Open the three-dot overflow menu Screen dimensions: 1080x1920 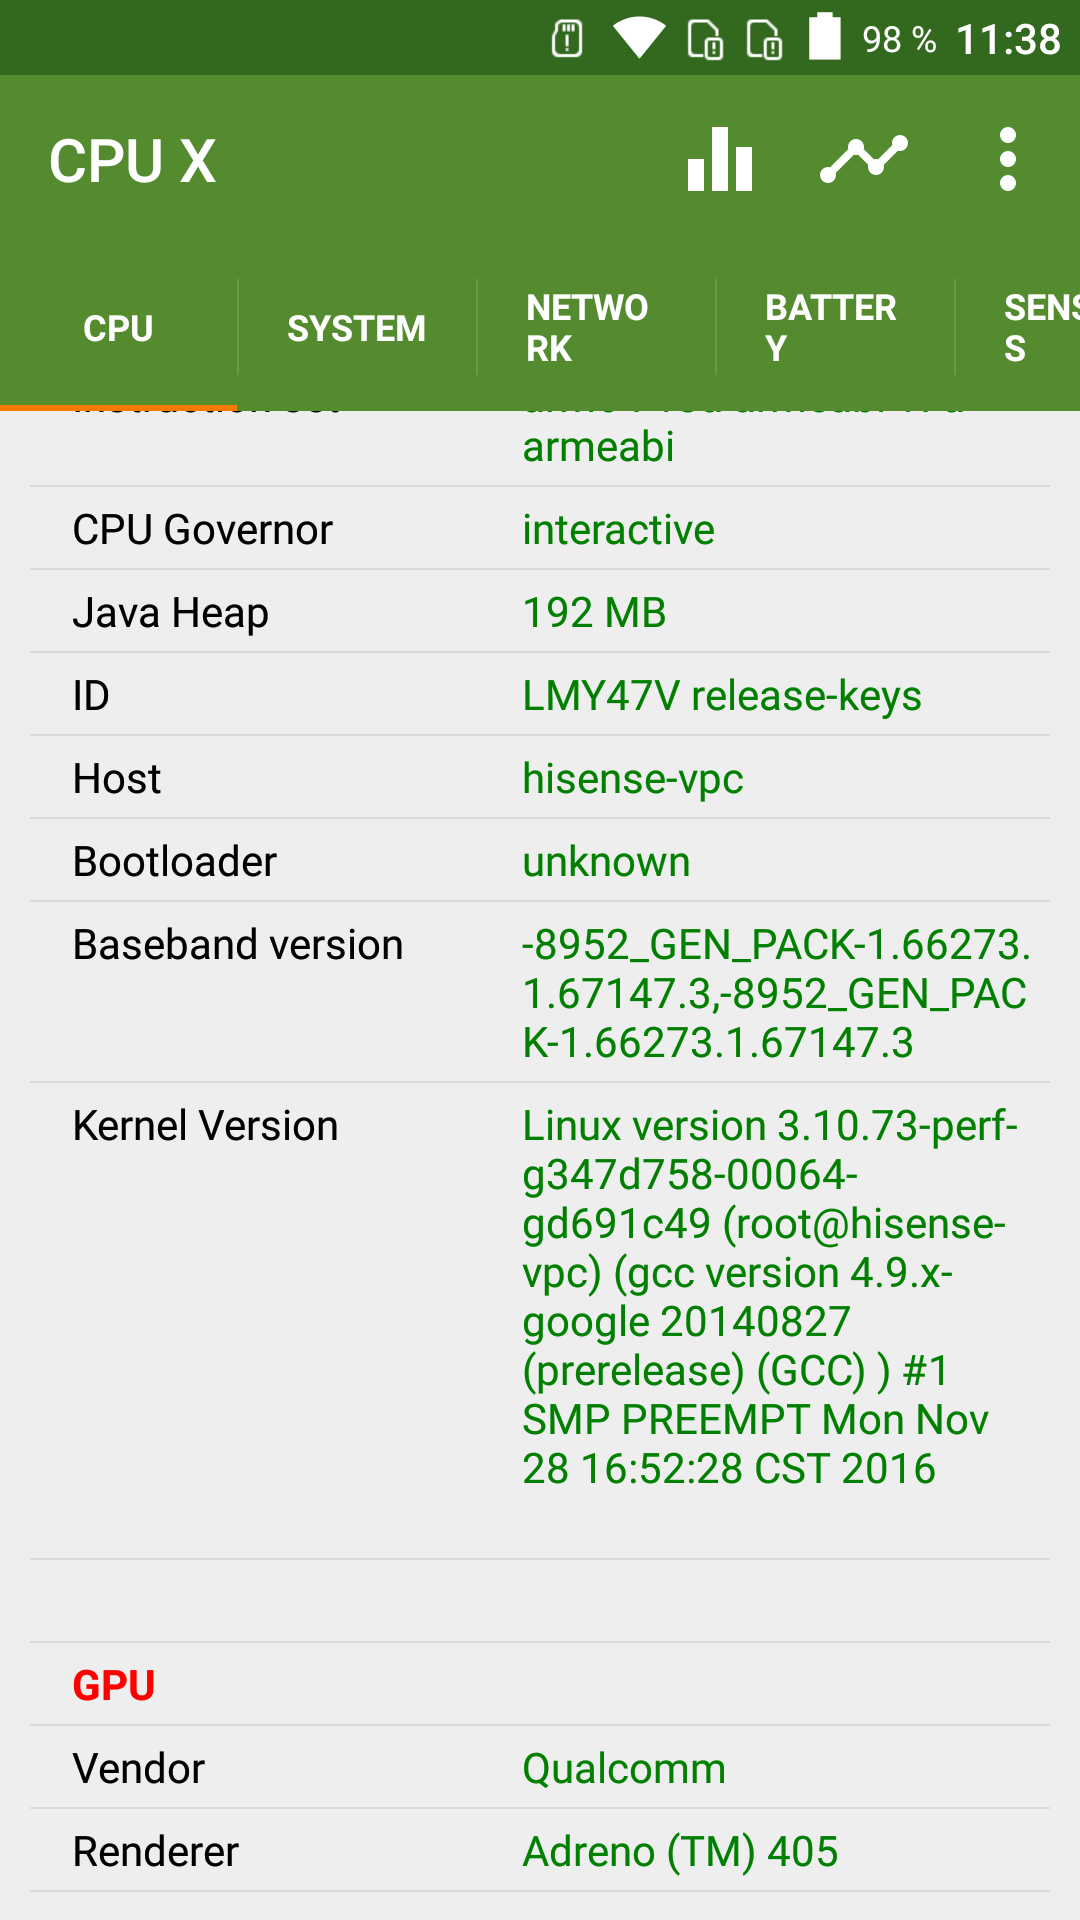click(x=1008, y=160)
